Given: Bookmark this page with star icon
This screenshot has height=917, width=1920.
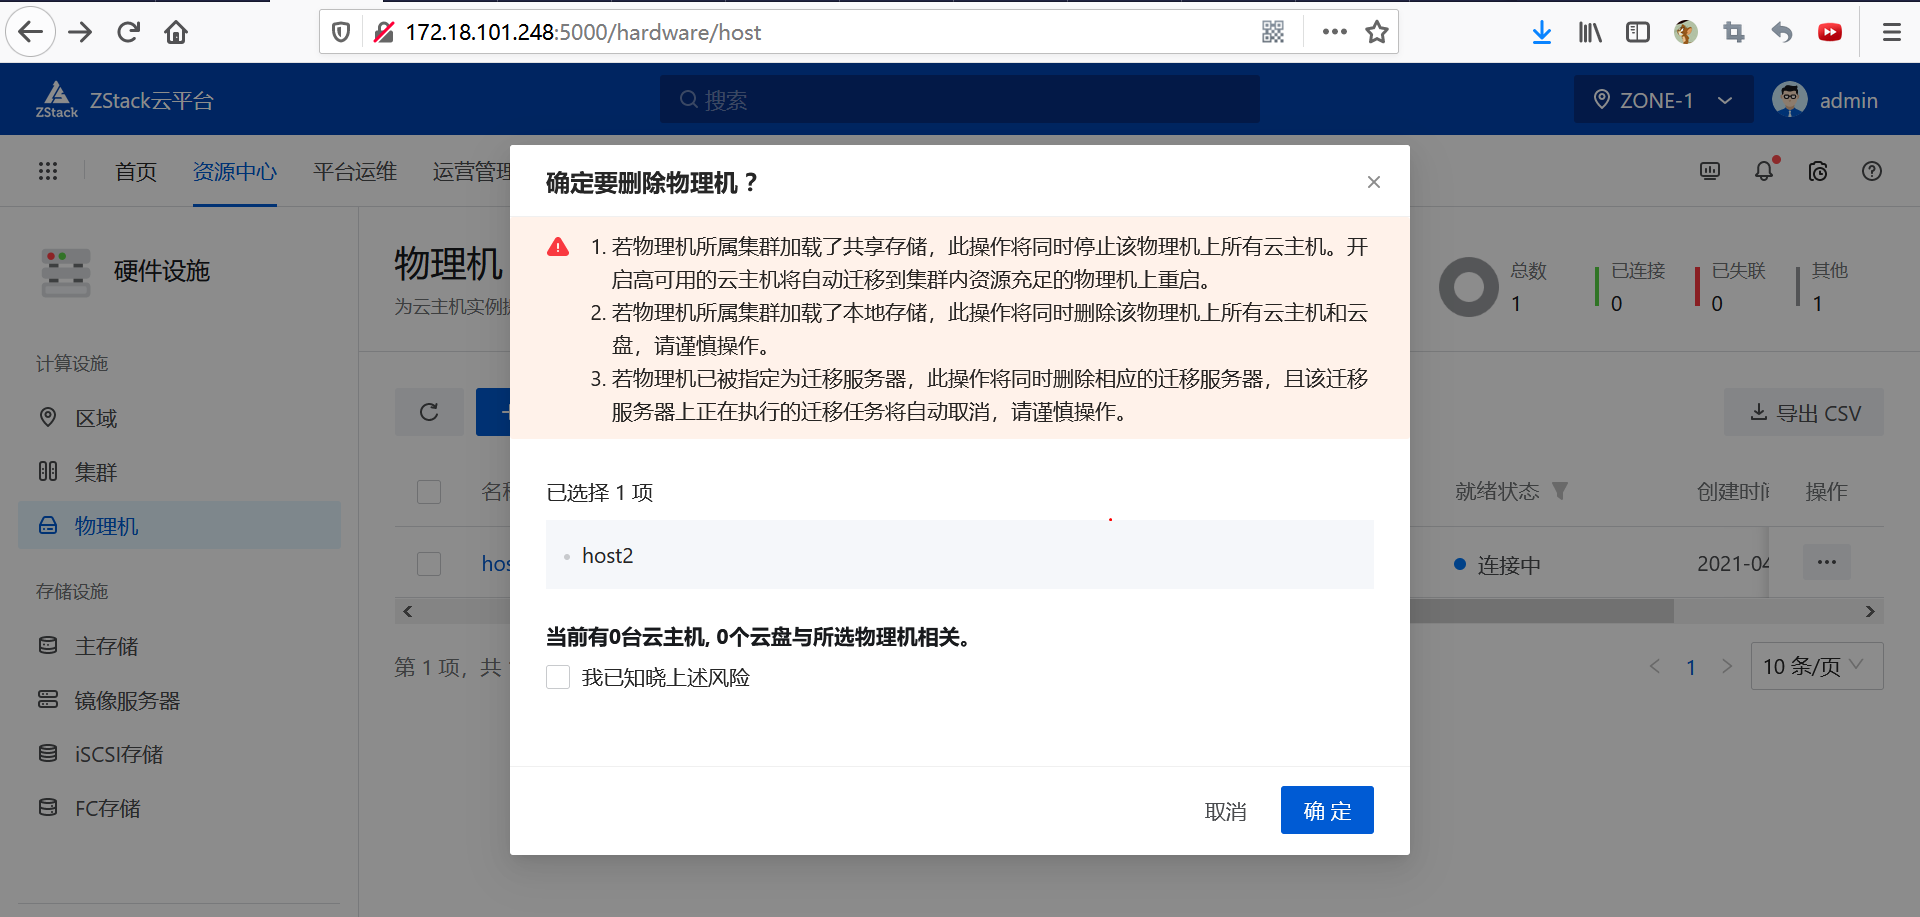Looking at the screenshot, I should 1377,32.
